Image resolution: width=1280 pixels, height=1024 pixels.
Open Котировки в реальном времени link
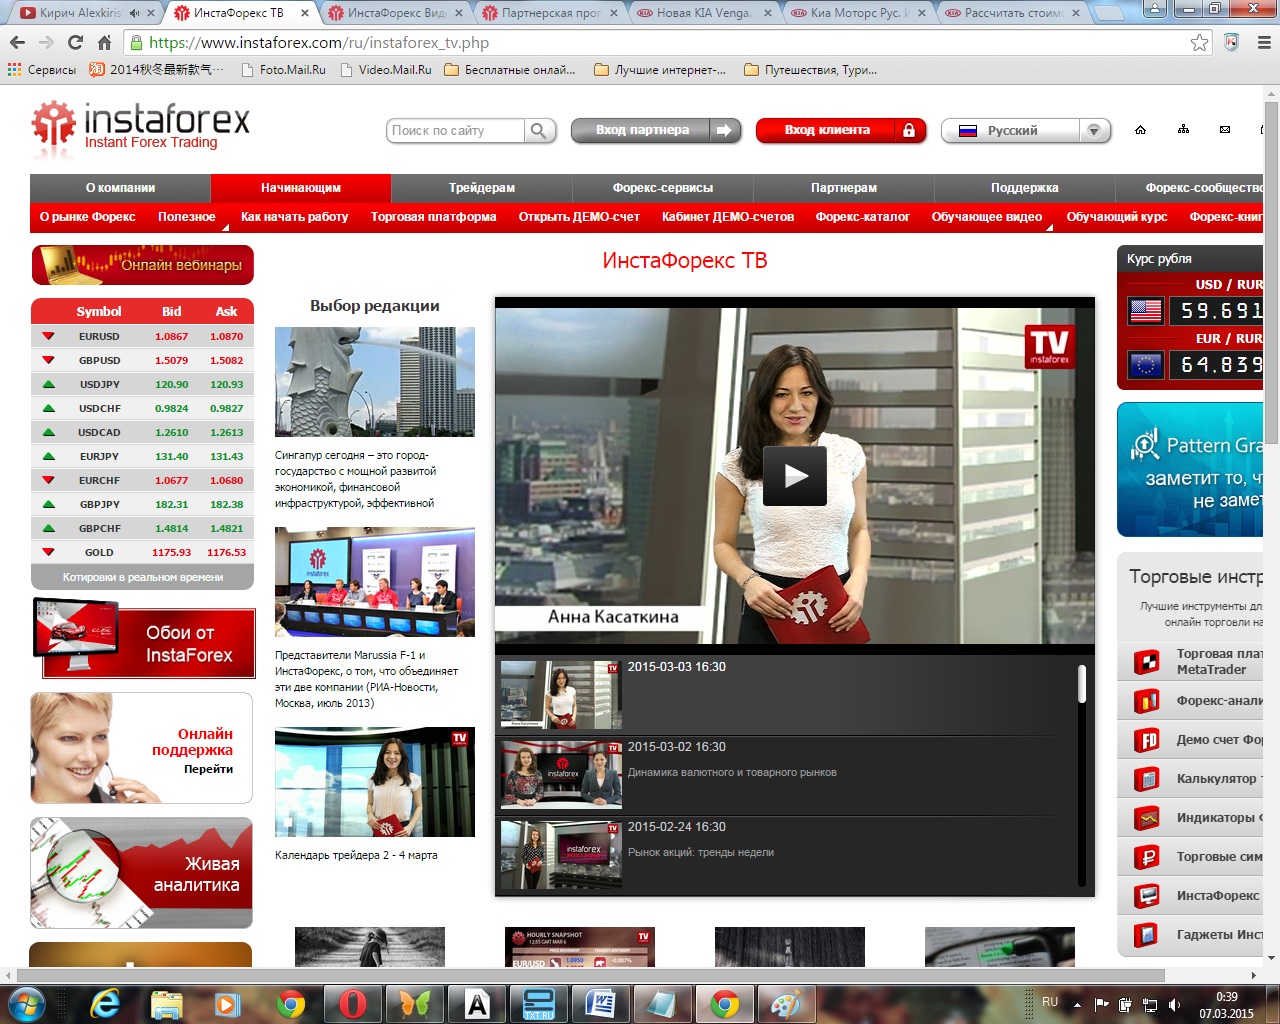143,577
